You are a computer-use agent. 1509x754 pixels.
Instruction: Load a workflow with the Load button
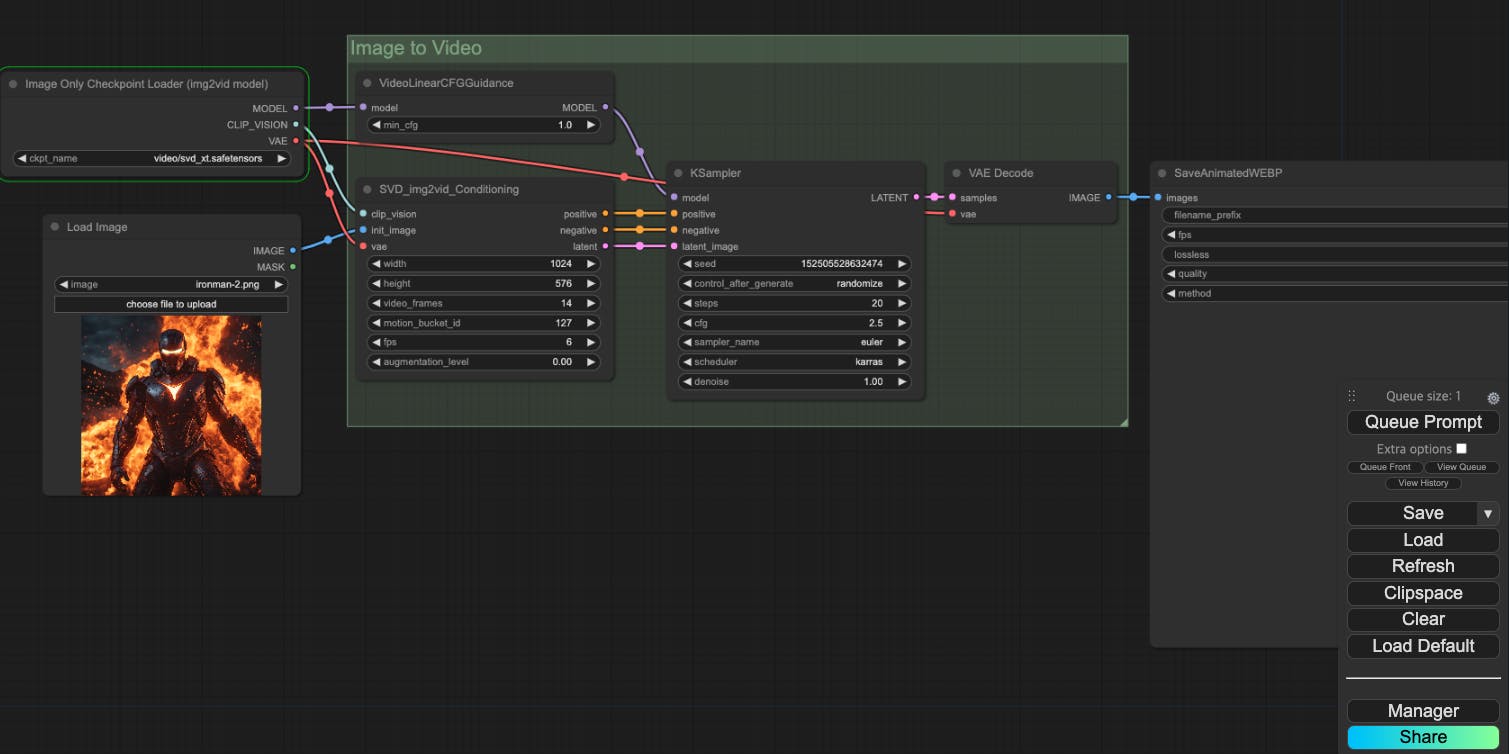tap(1423, 540)
